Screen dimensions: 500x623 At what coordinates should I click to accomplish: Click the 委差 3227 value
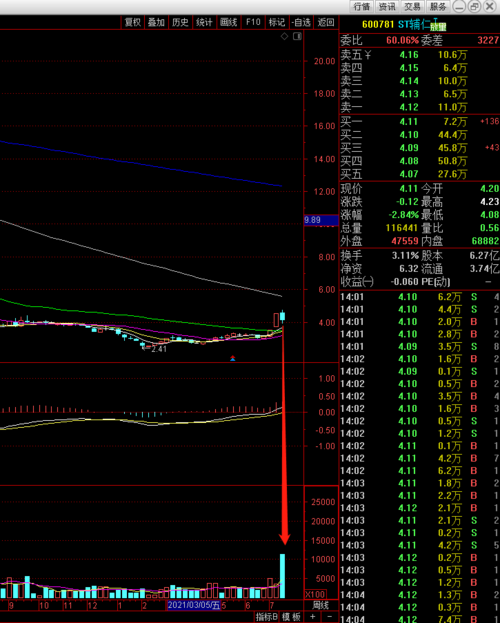[488, 40]
